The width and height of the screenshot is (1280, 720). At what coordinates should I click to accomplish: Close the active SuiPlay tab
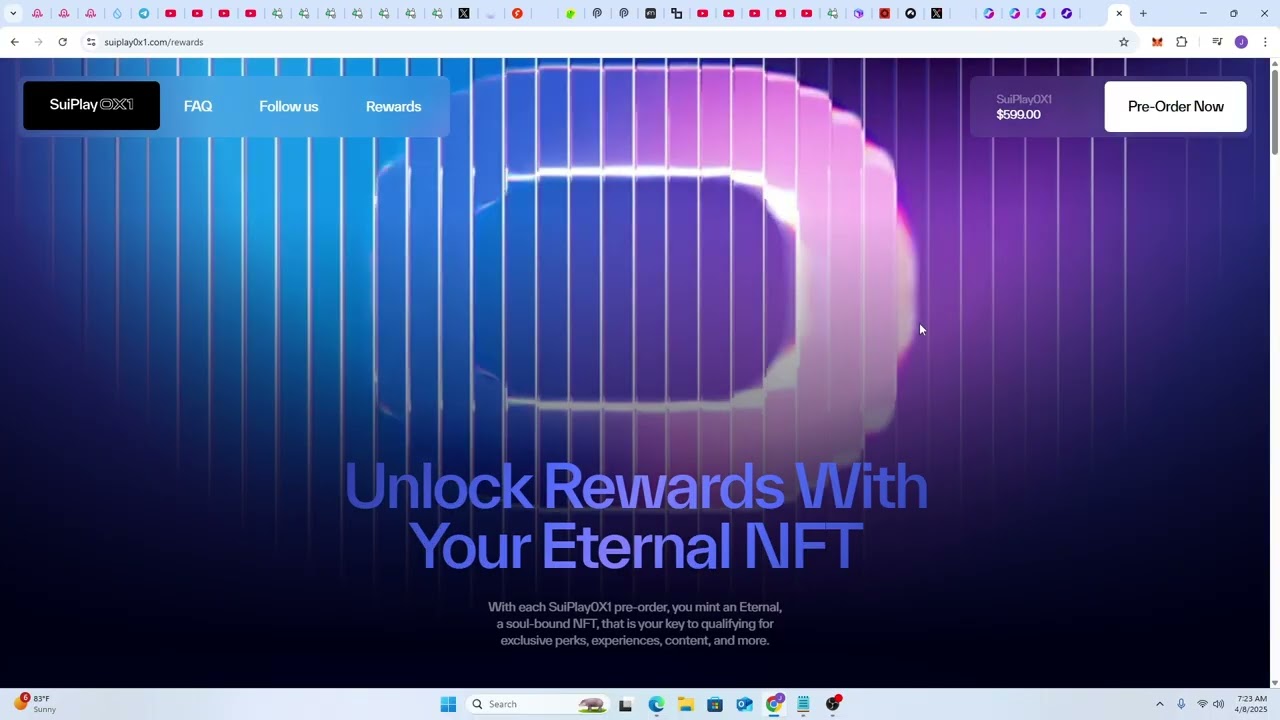pyautogui.click(x=1119, y=13)
